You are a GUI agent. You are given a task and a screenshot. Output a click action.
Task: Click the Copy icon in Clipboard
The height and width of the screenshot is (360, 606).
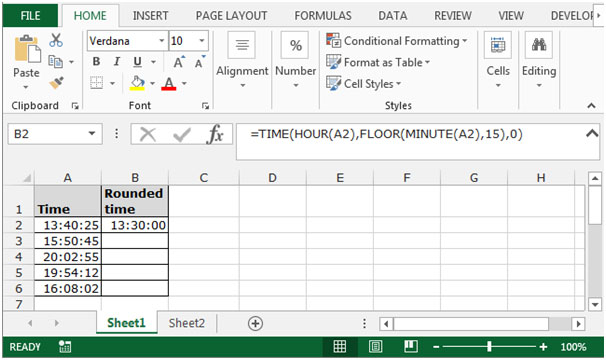coord(56,61)
